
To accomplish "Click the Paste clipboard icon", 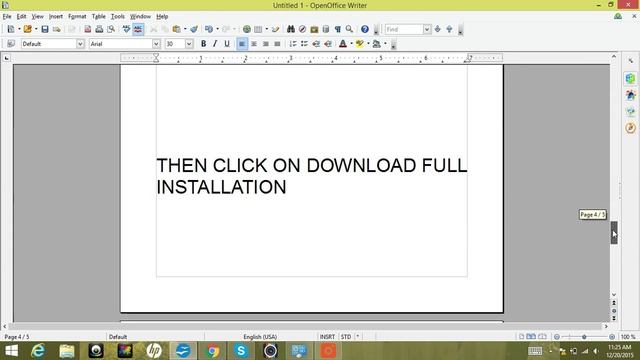I will 176,29.
